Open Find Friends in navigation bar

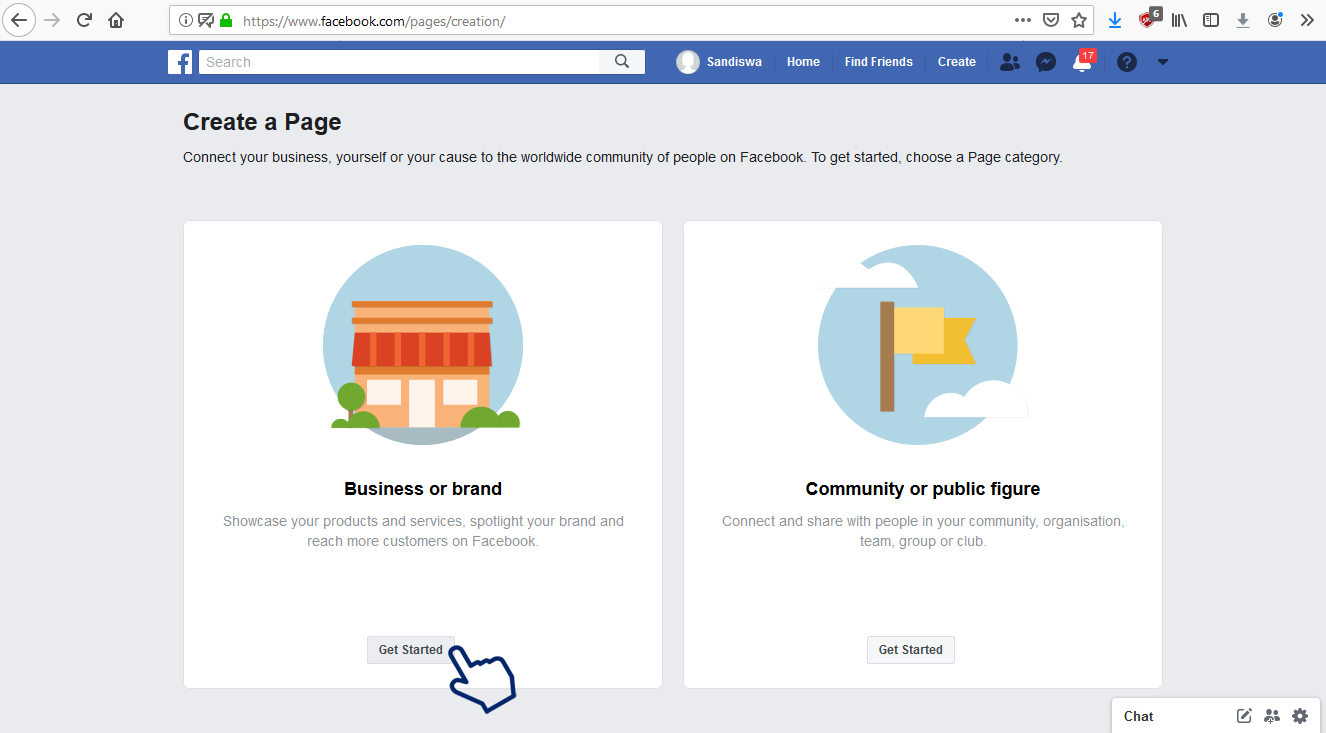pos(878,62)
